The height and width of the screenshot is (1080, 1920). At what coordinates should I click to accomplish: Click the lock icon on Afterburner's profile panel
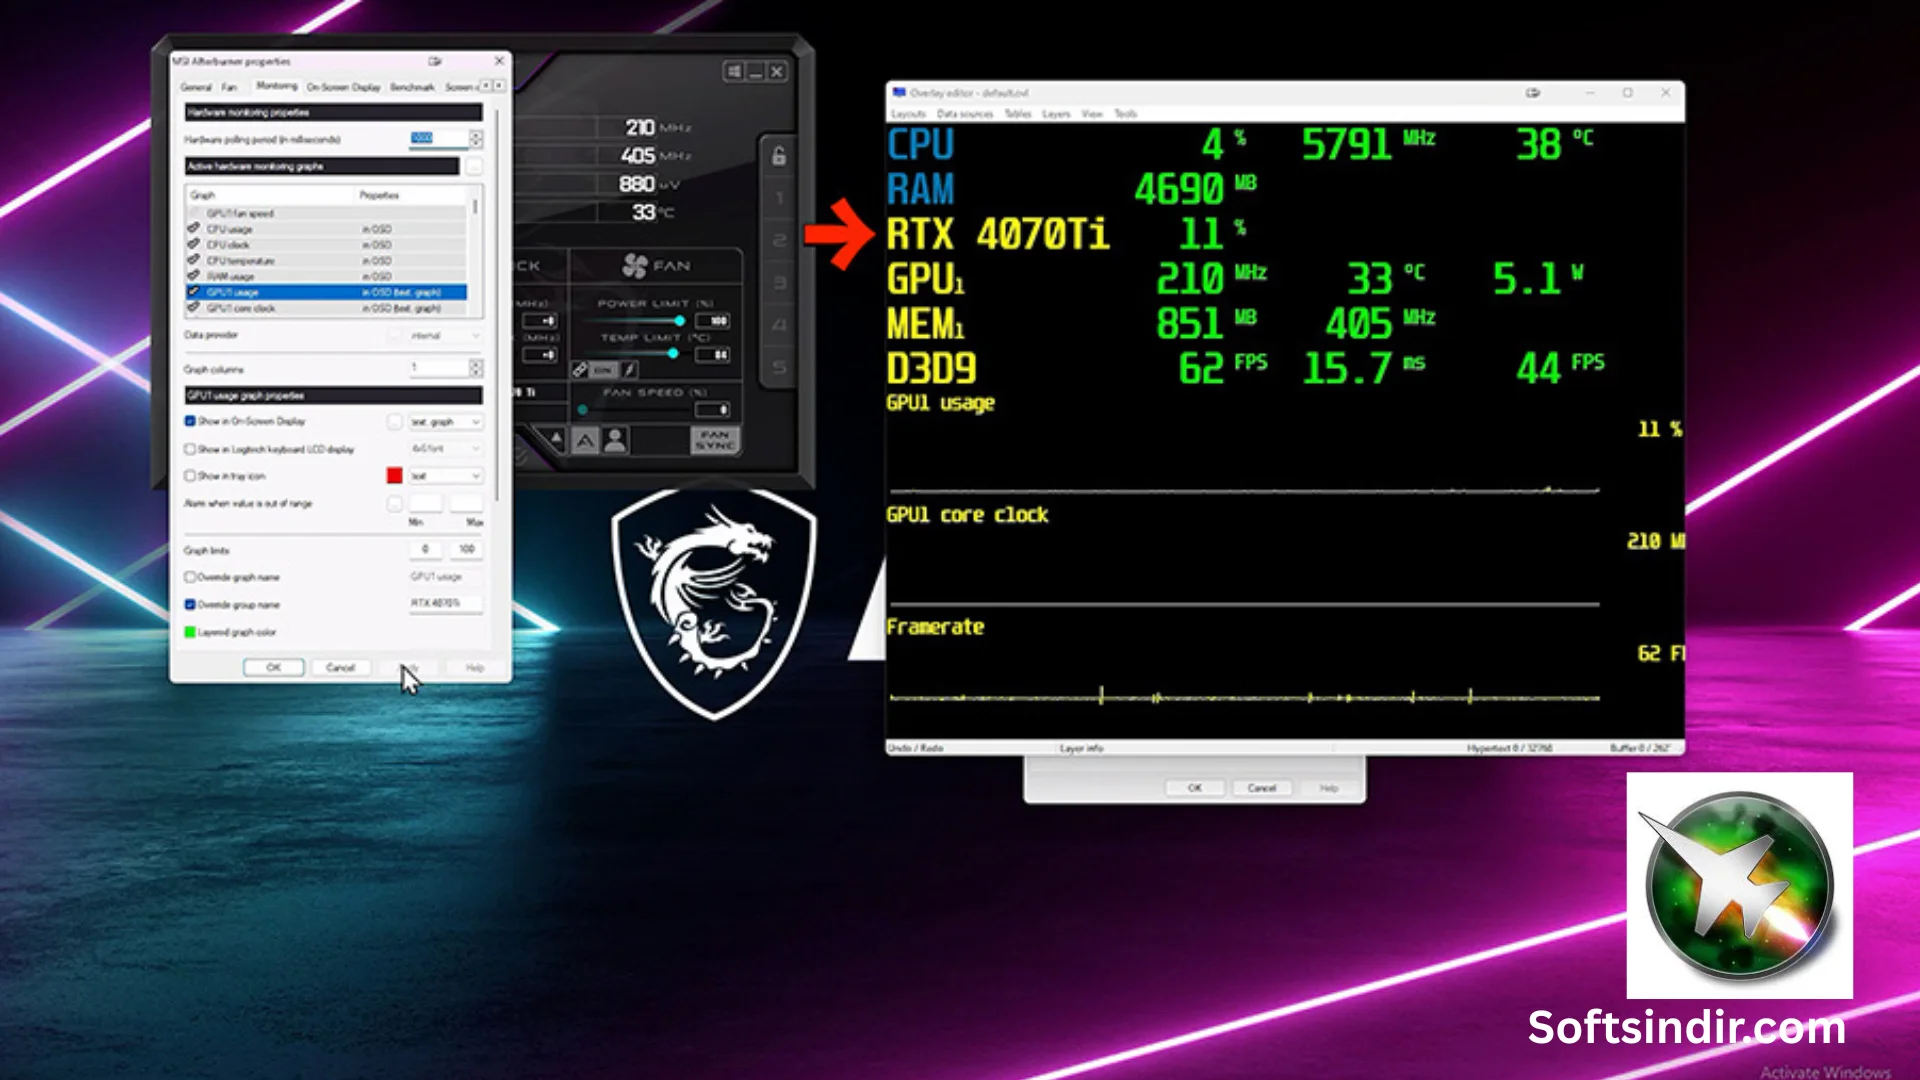pos(778,155)
